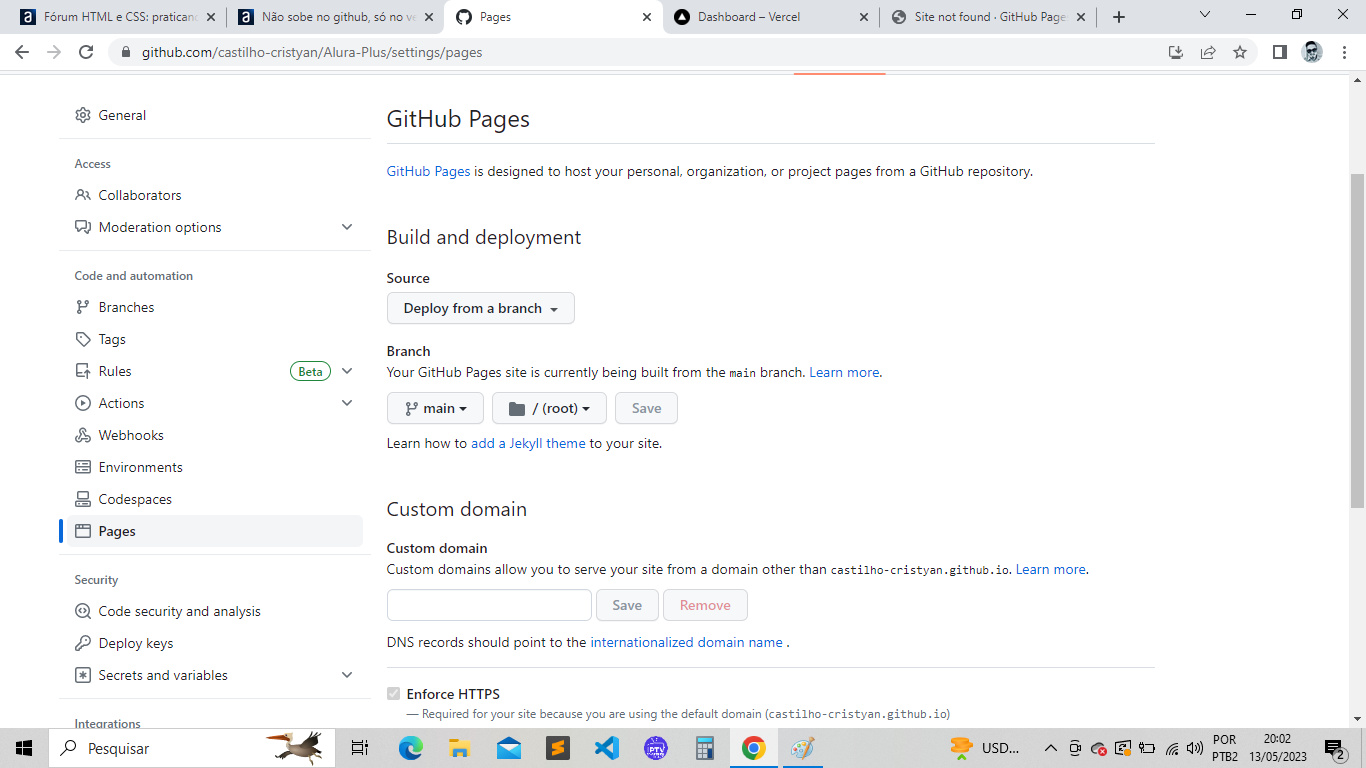Follow the GitHub Pages link
Screen dimensions: 1366x768
[x=428, y=171]
